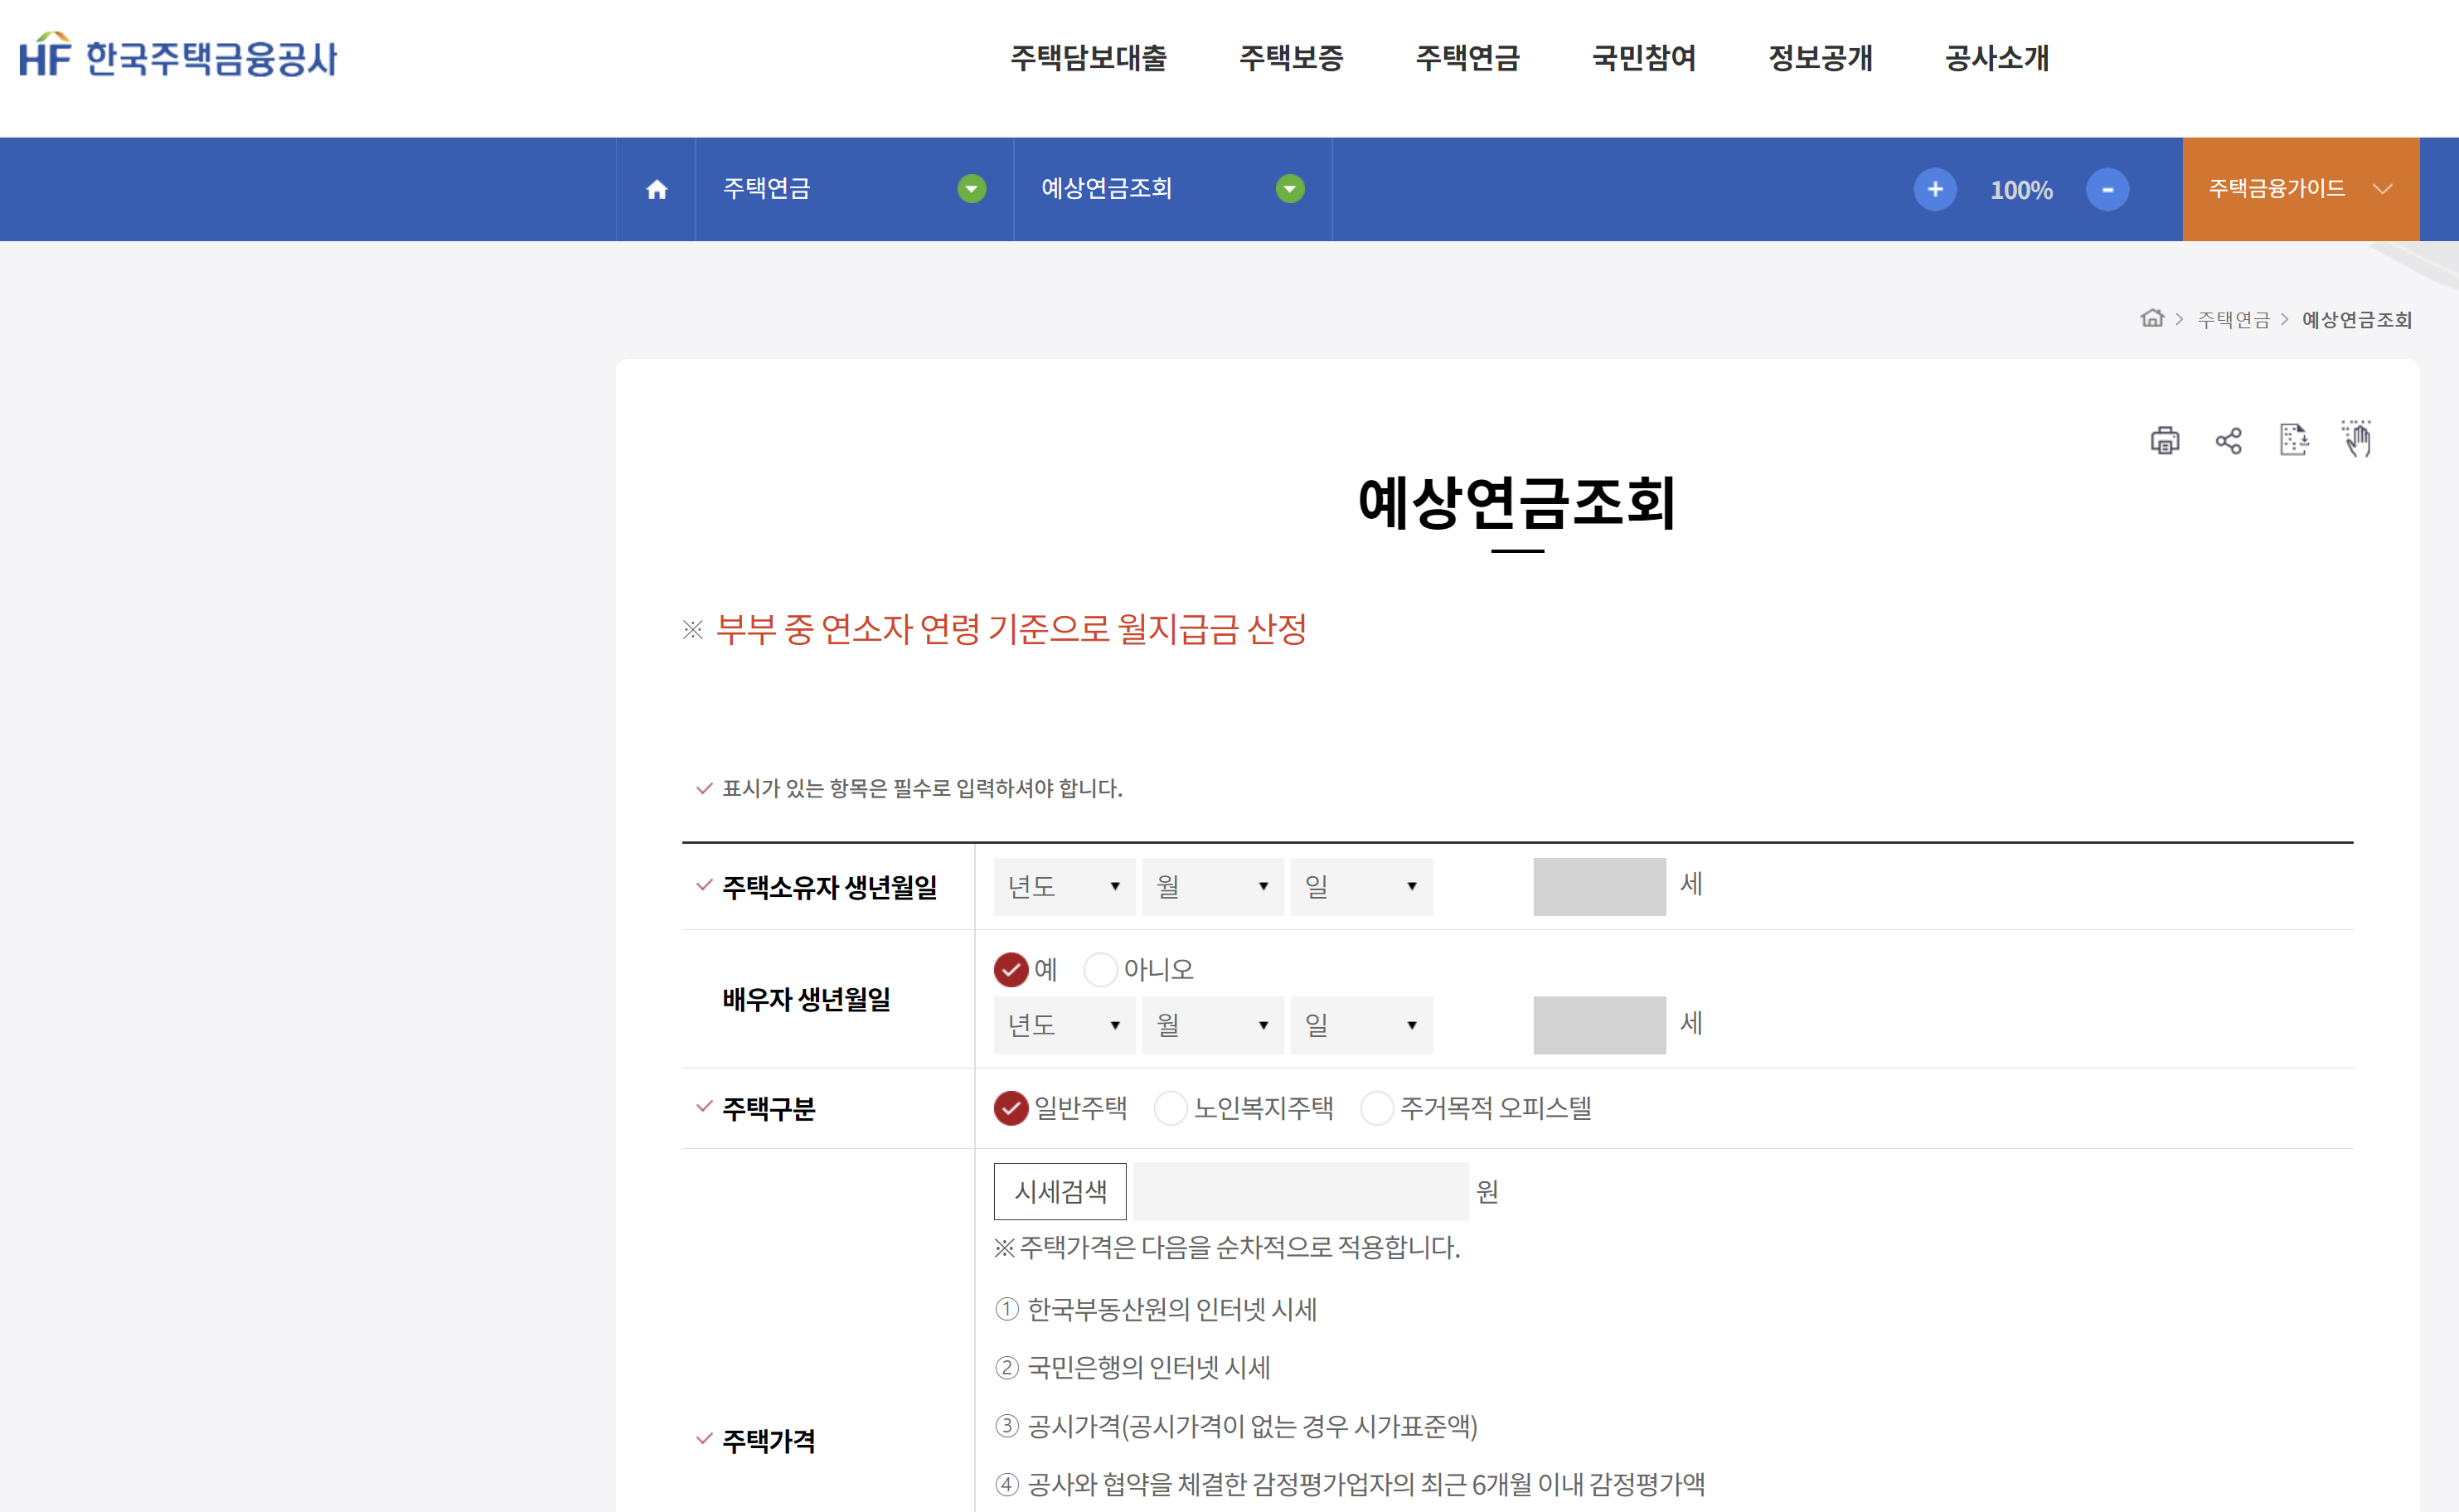Viewport: 2459px width, 1512px height.
Task: Open 주택담보대출 menu
Action: click(x=1088, y=58)
